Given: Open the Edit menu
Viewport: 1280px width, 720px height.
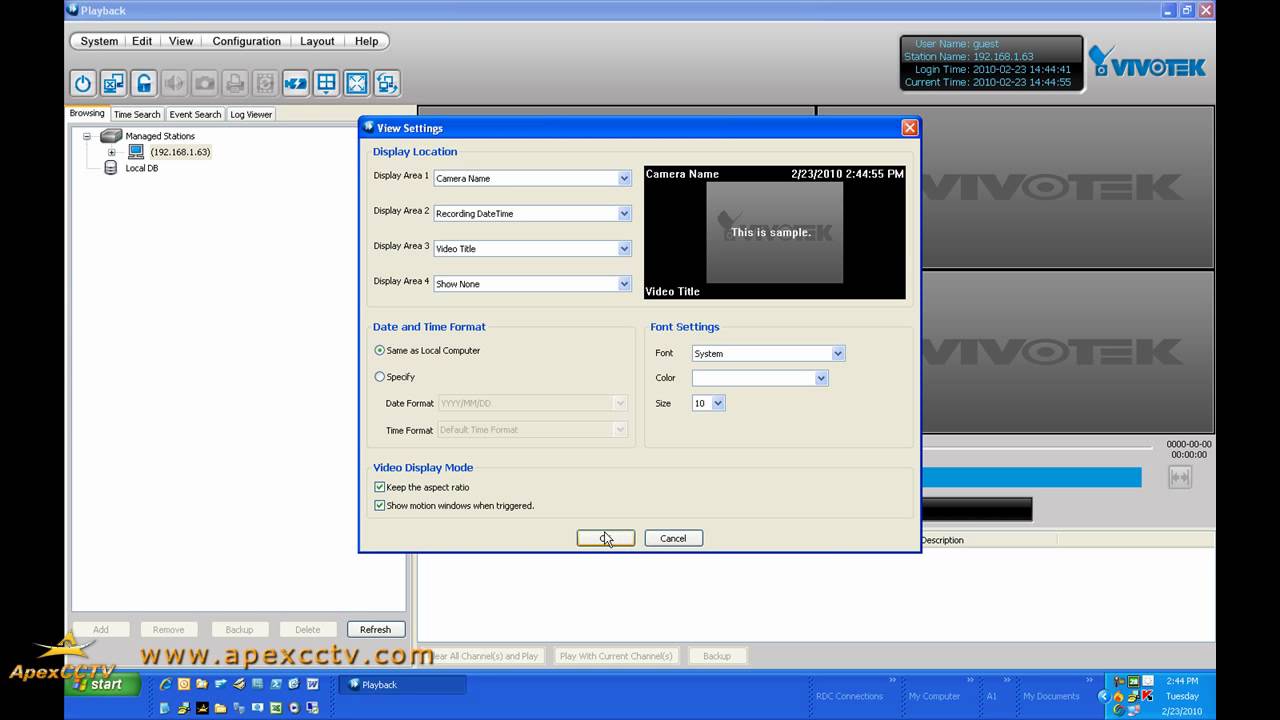Looking at the screenshot, I should [x=142, y=41].
